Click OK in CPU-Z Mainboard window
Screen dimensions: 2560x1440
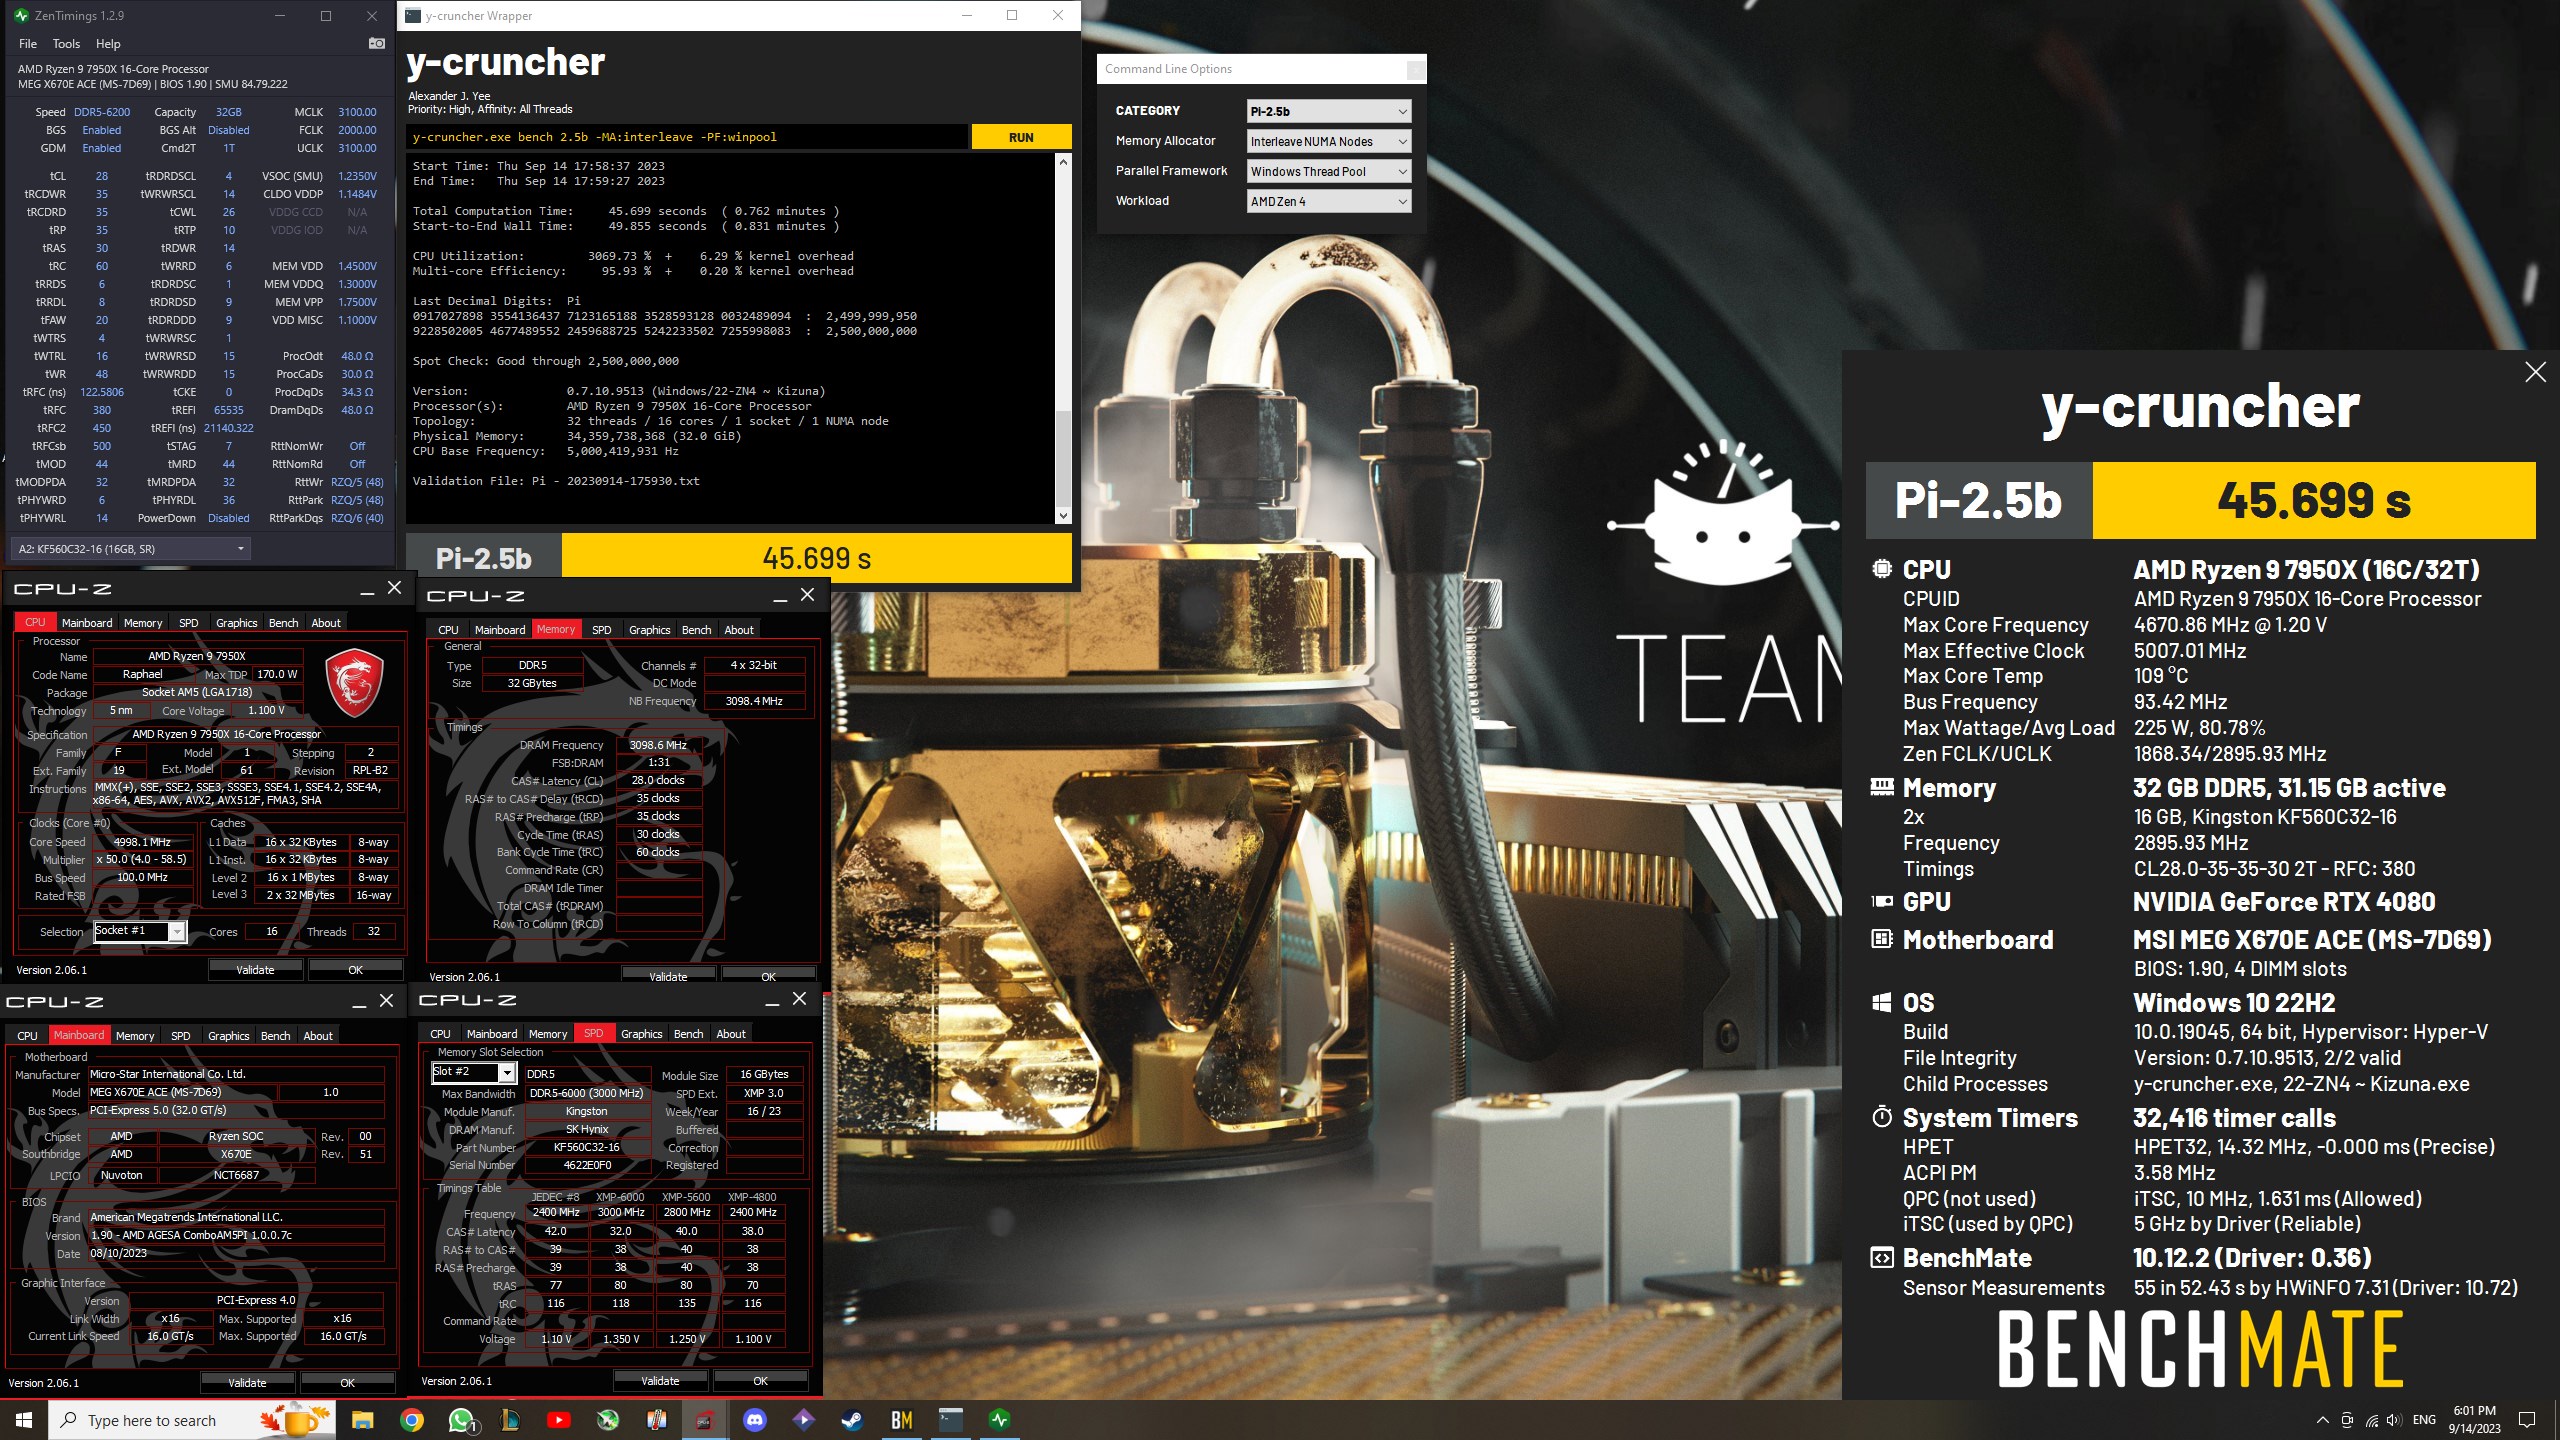pyautogui.click(x=347, y=1382)
